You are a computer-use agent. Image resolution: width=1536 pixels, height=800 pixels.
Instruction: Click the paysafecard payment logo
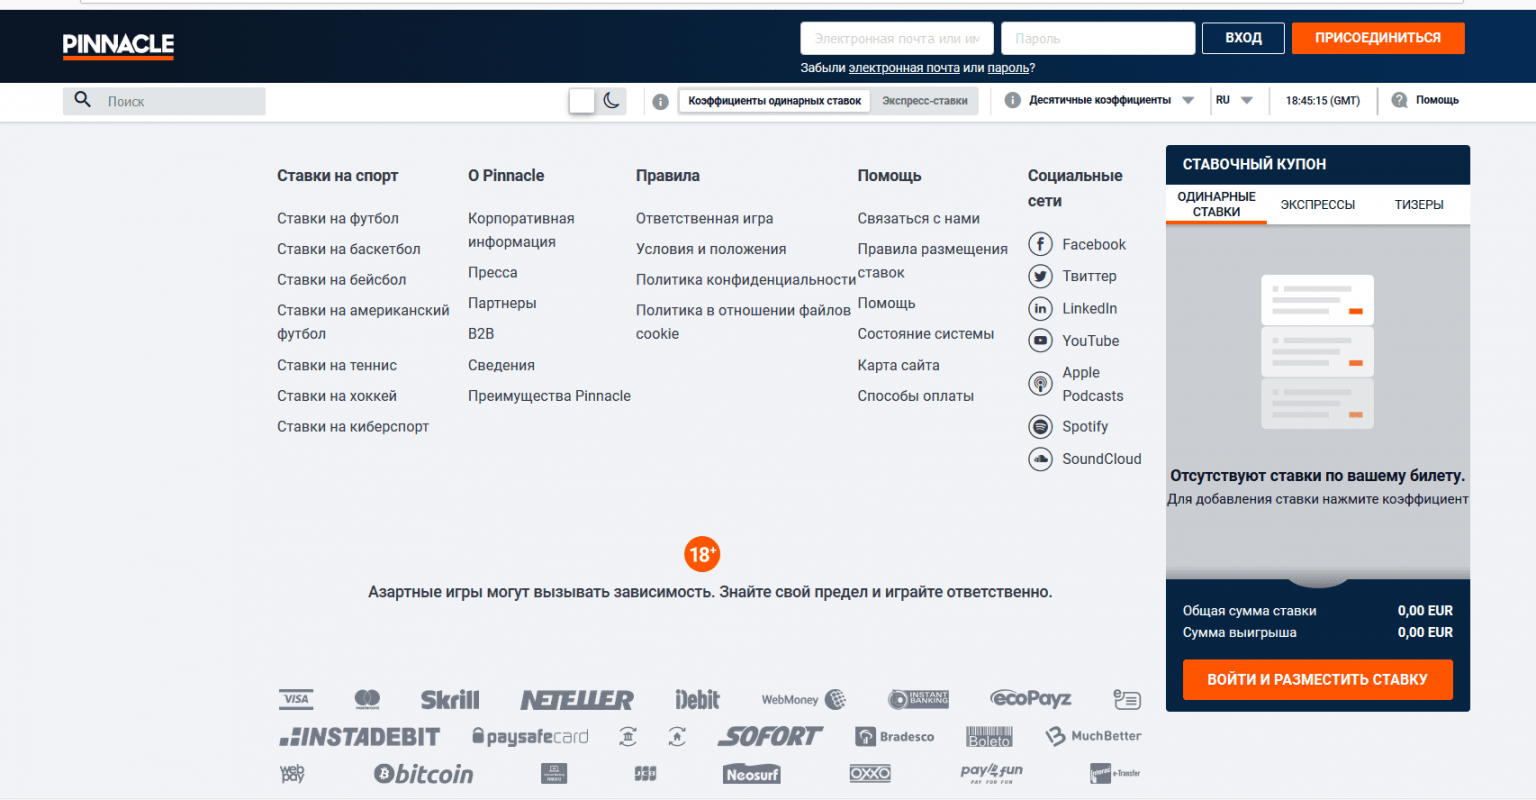530,737
